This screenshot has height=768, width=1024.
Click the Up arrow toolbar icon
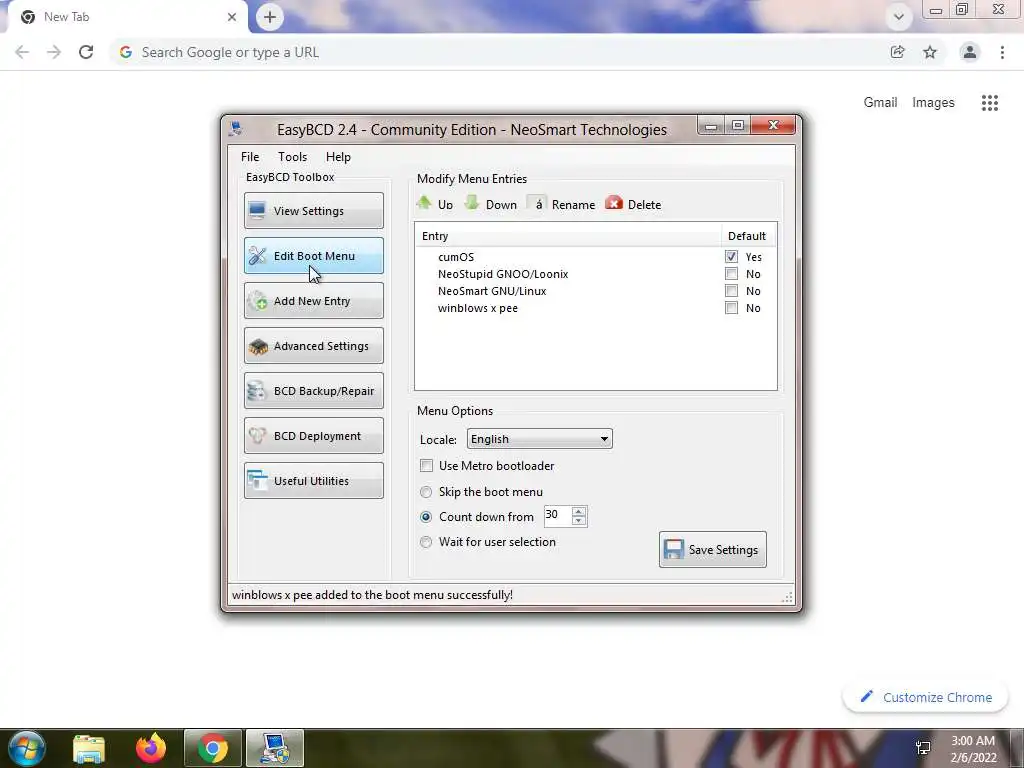point(424,203)
